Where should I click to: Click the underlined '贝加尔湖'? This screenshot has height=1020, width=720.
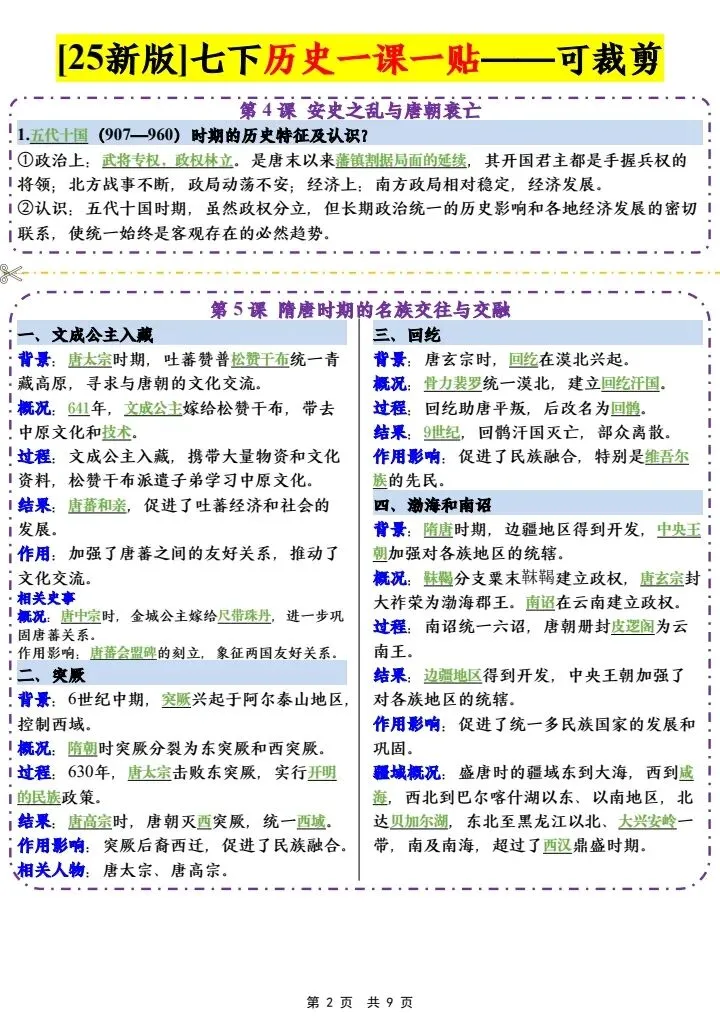coord(420,821)
